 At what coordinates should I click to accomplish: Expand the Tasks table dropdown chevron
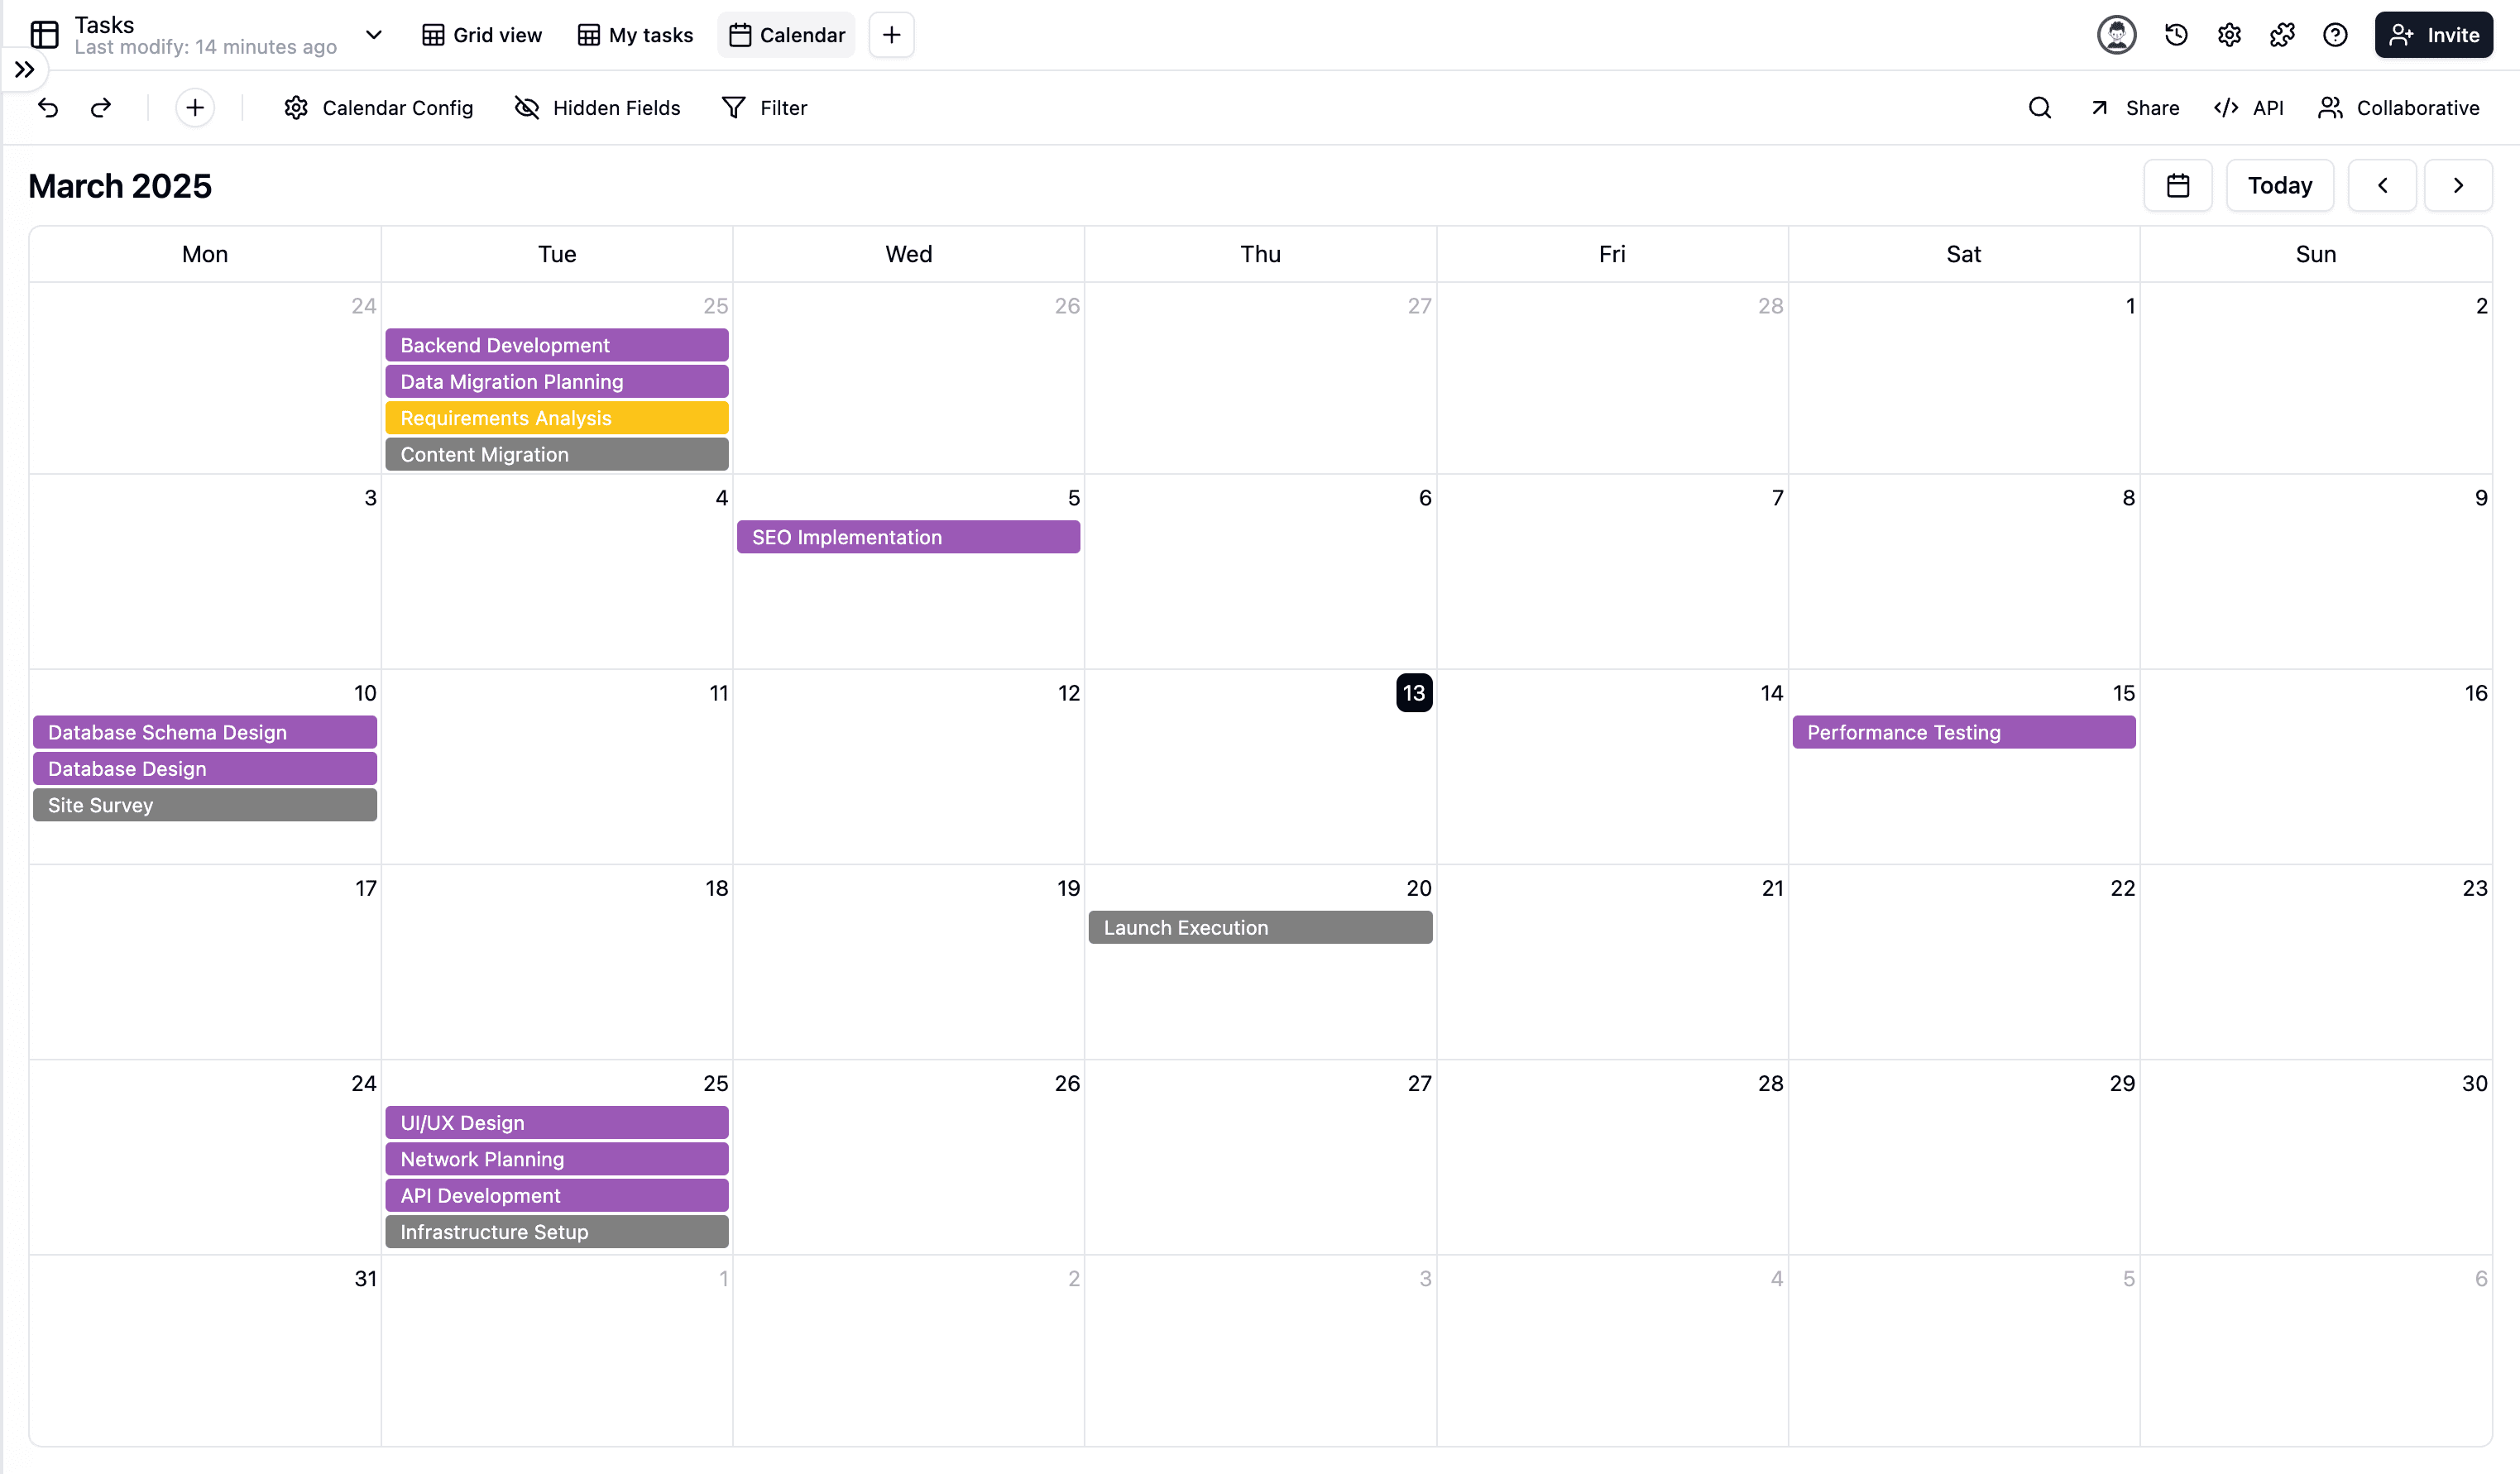click(x=374, y=34)
